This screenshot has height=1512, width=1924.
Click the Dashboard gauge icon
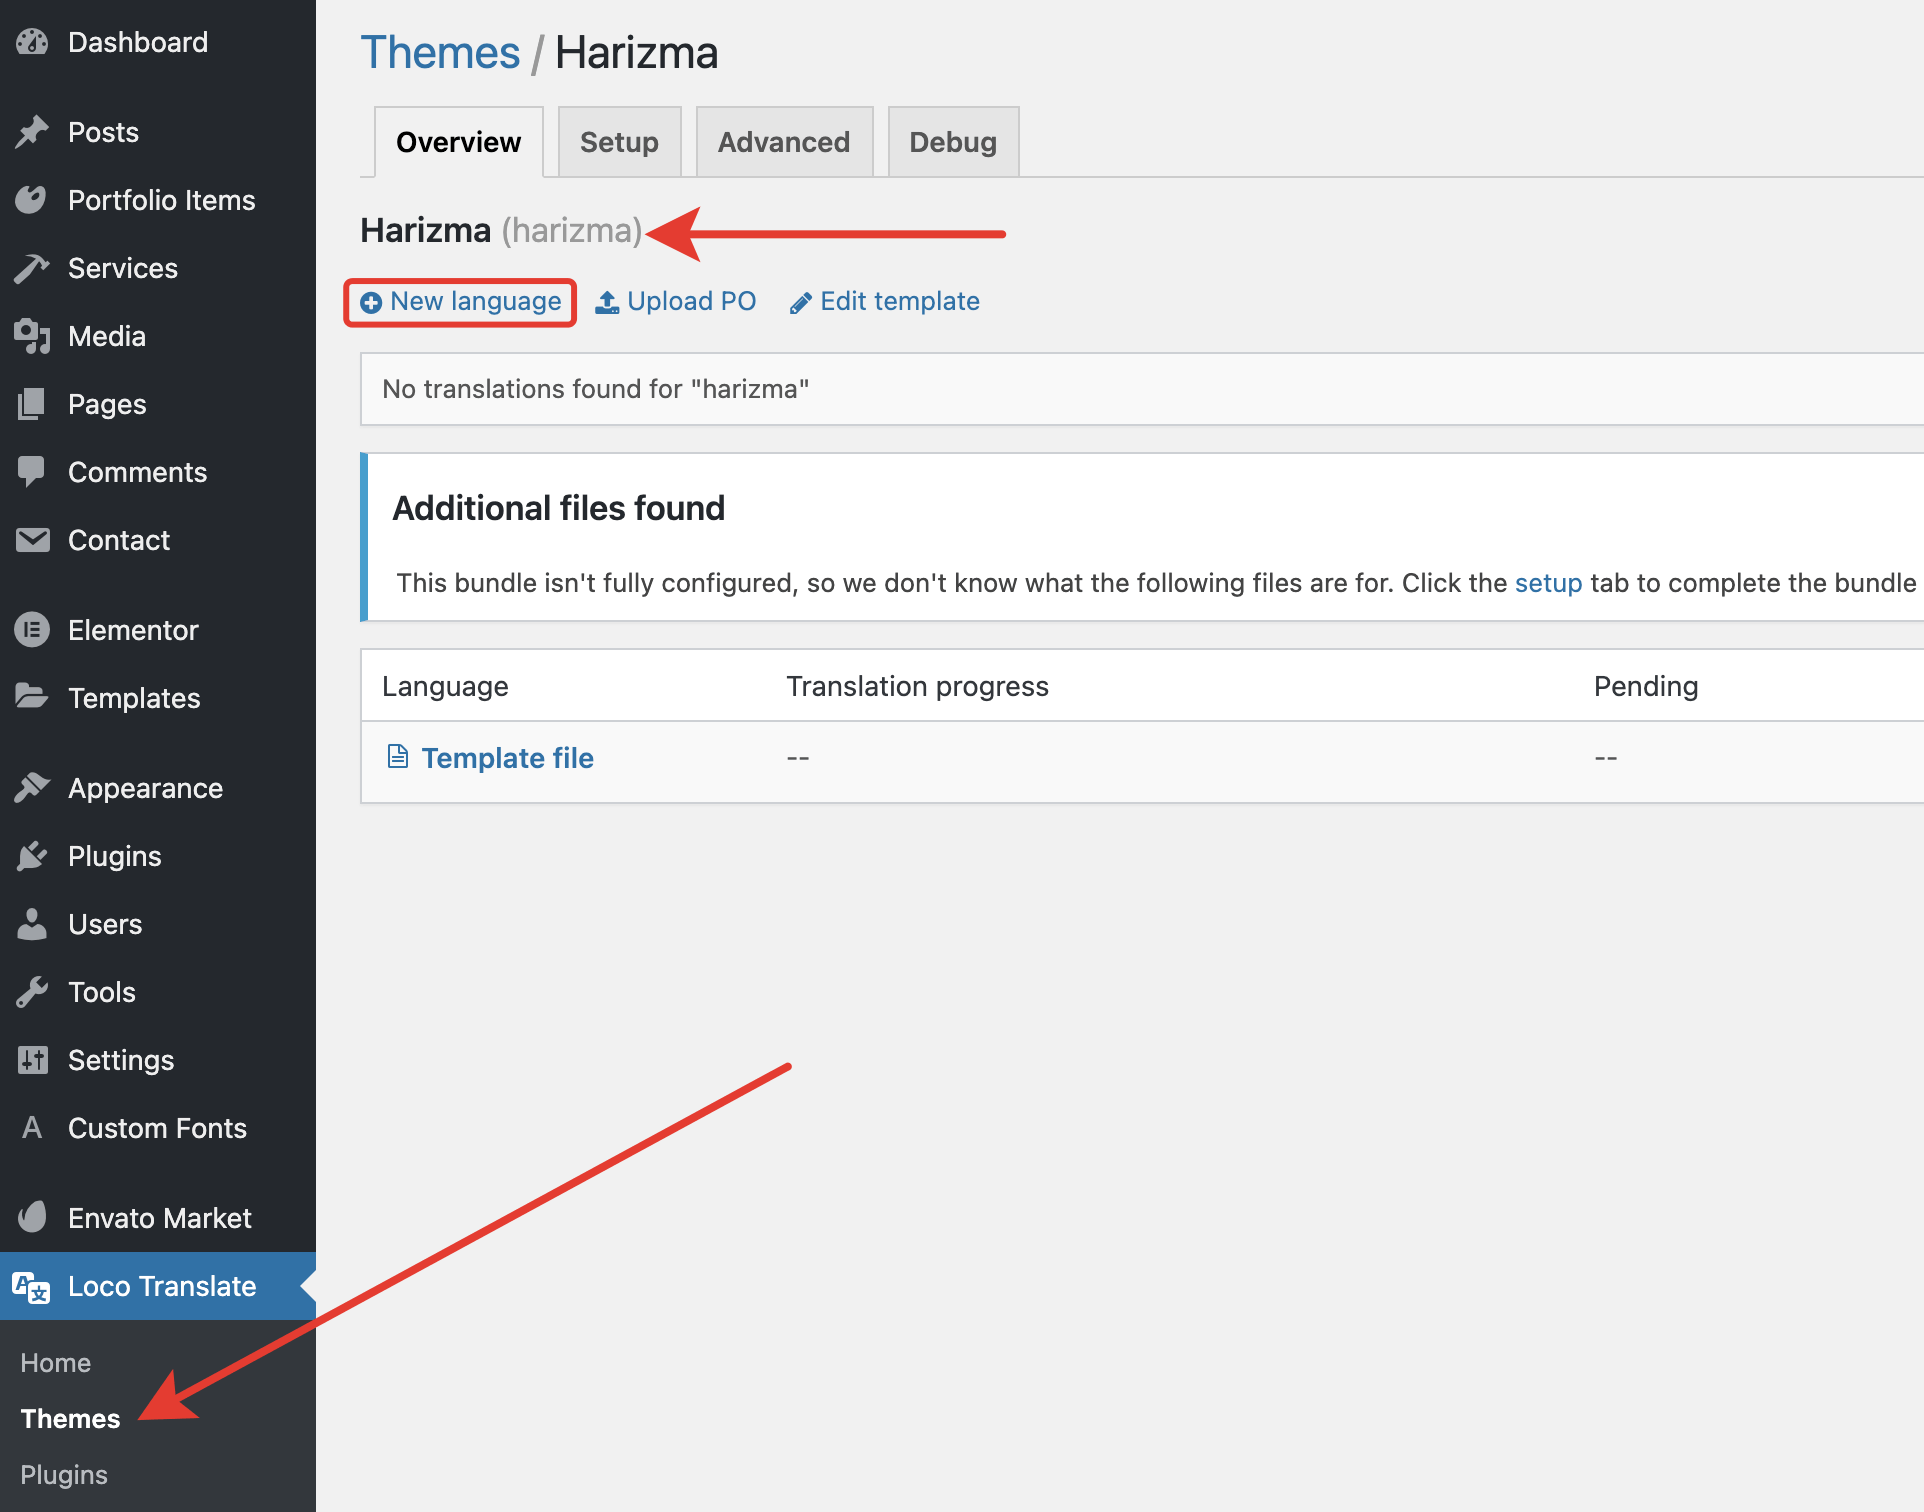click(32, 42)
